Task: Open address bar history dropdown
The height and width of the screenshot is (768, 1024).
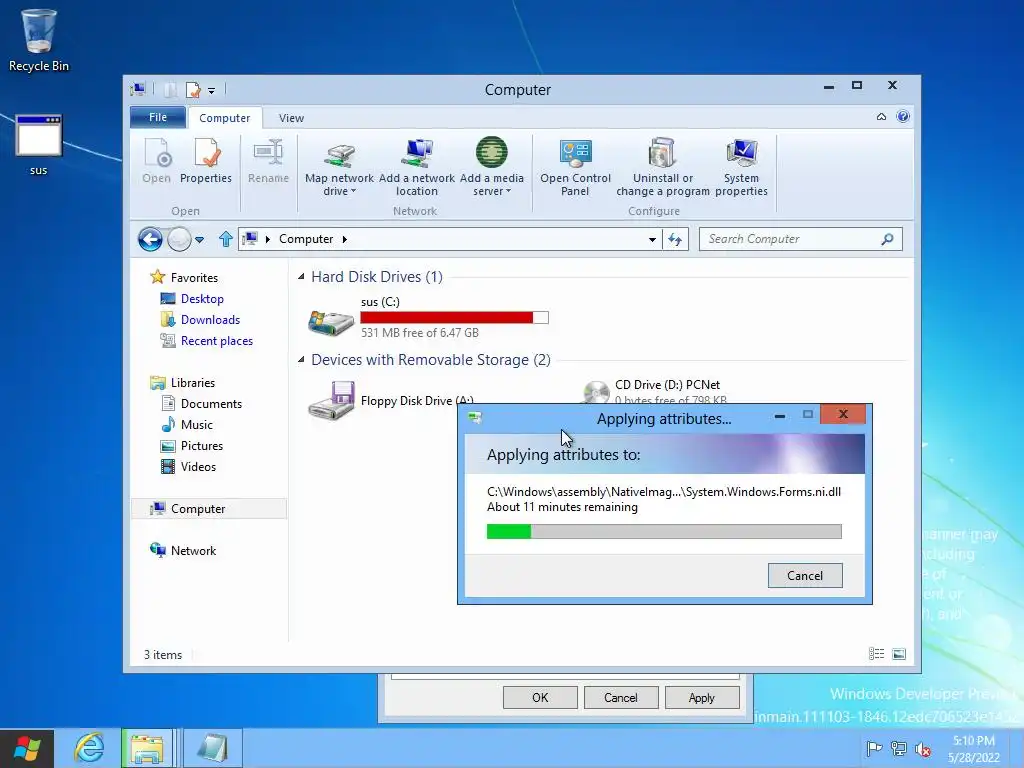Action: (652, 240)
